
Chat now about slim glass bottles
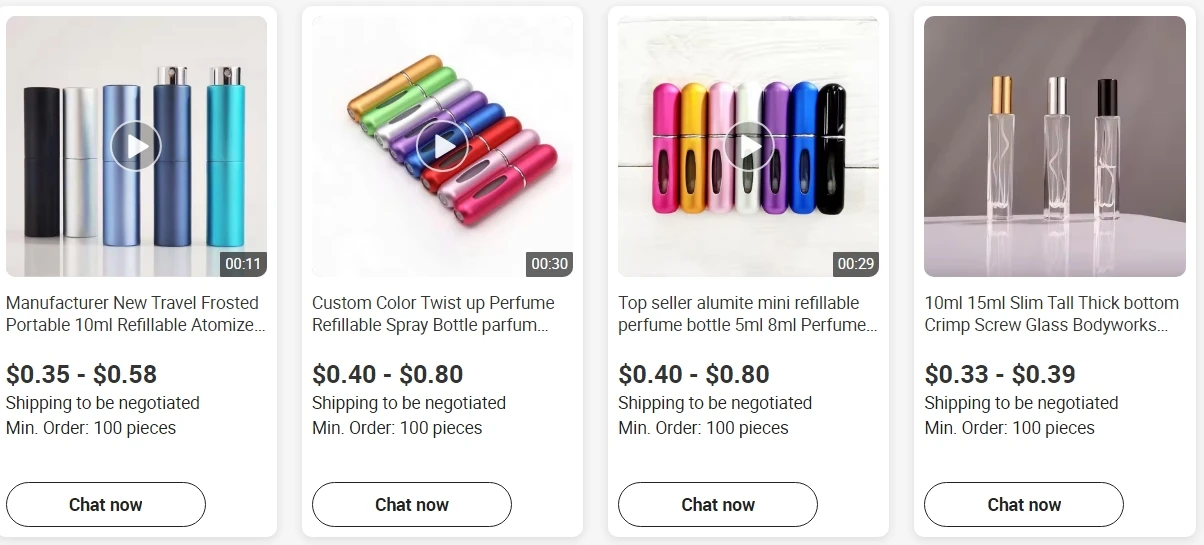(1024, 505)
